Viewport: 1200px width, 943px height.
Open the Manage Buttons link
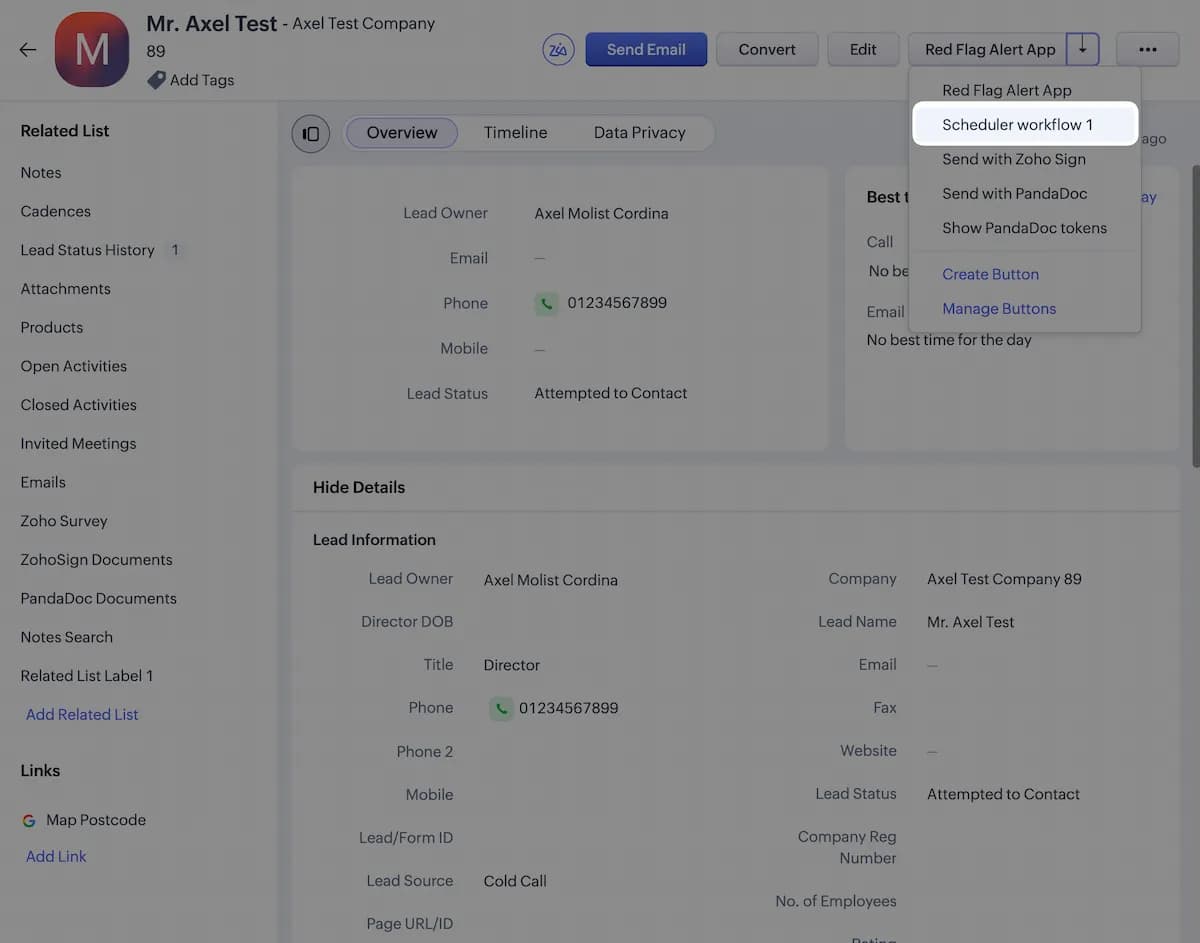click(x=998, y=308)
